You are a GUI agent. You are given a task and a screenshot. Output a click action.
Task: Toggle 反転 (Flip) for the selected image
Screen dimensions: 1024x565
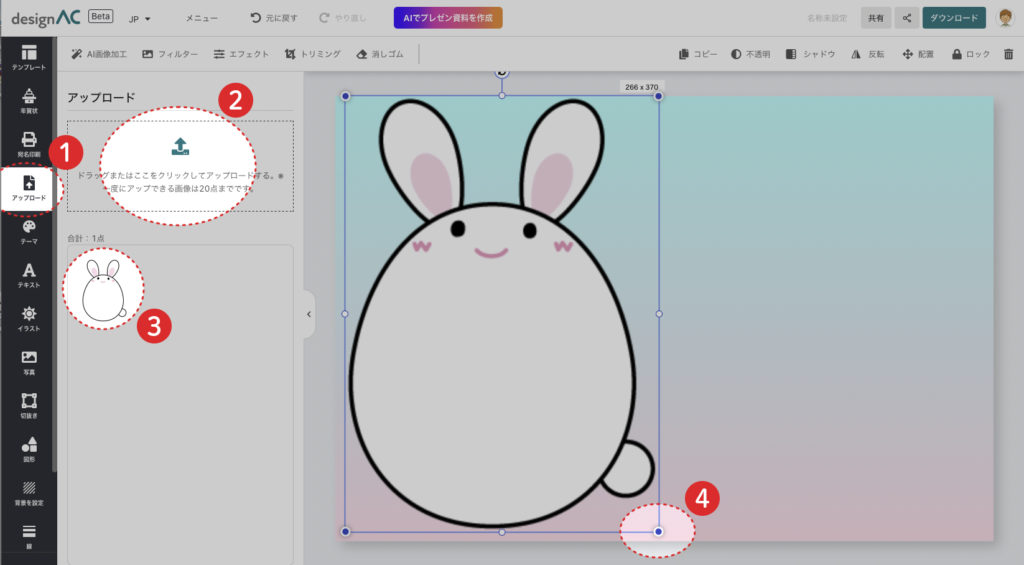pos(867,54)
